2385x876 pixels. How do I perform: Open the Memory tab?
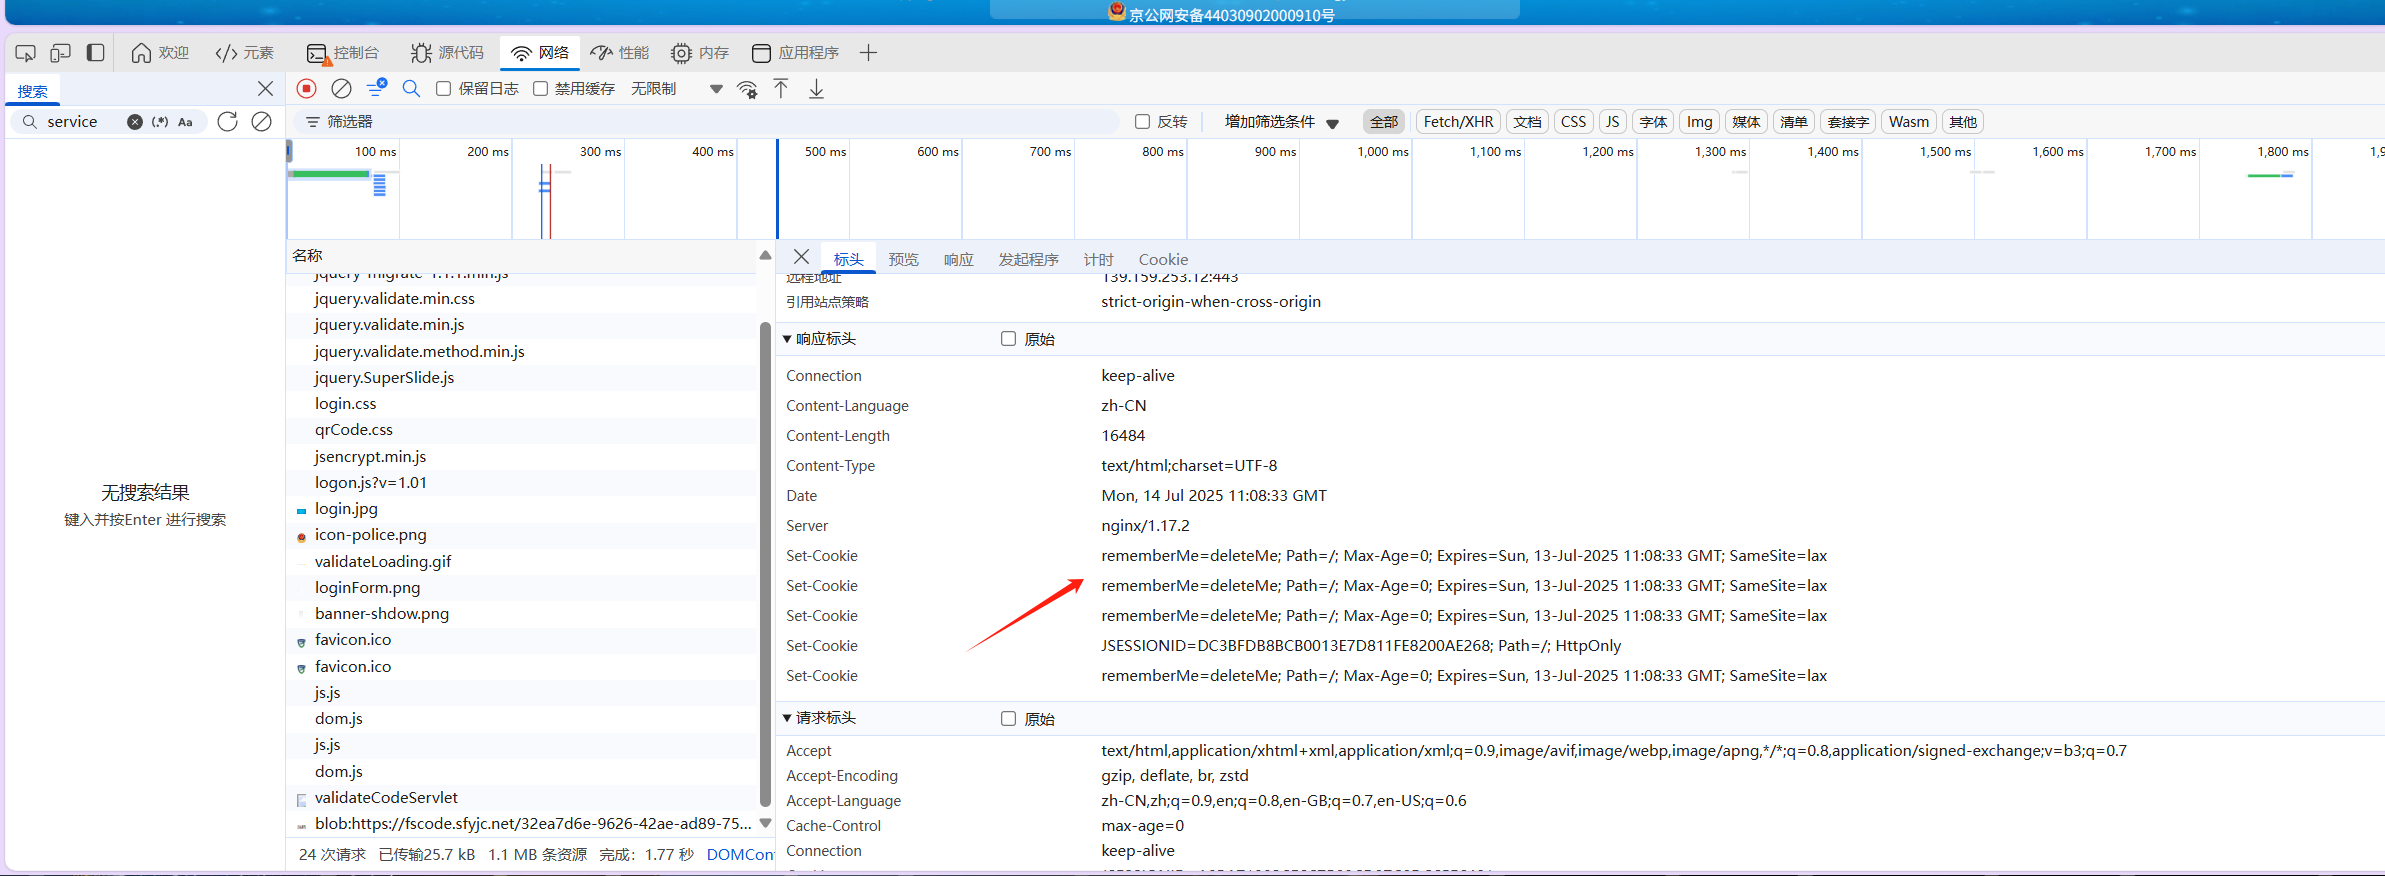[700, 53]
